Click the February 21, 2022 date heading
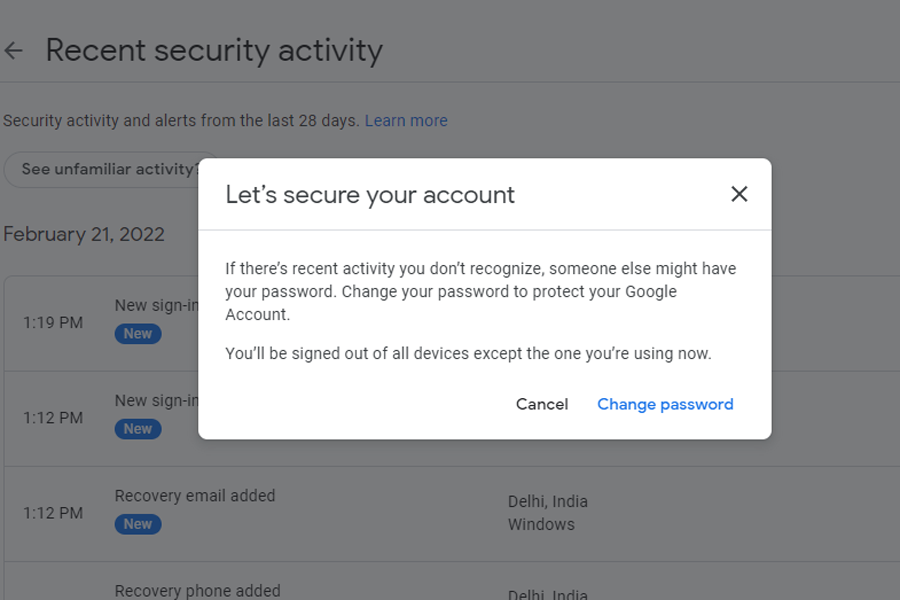Screen dimensions: 900x600 (84, 234)
